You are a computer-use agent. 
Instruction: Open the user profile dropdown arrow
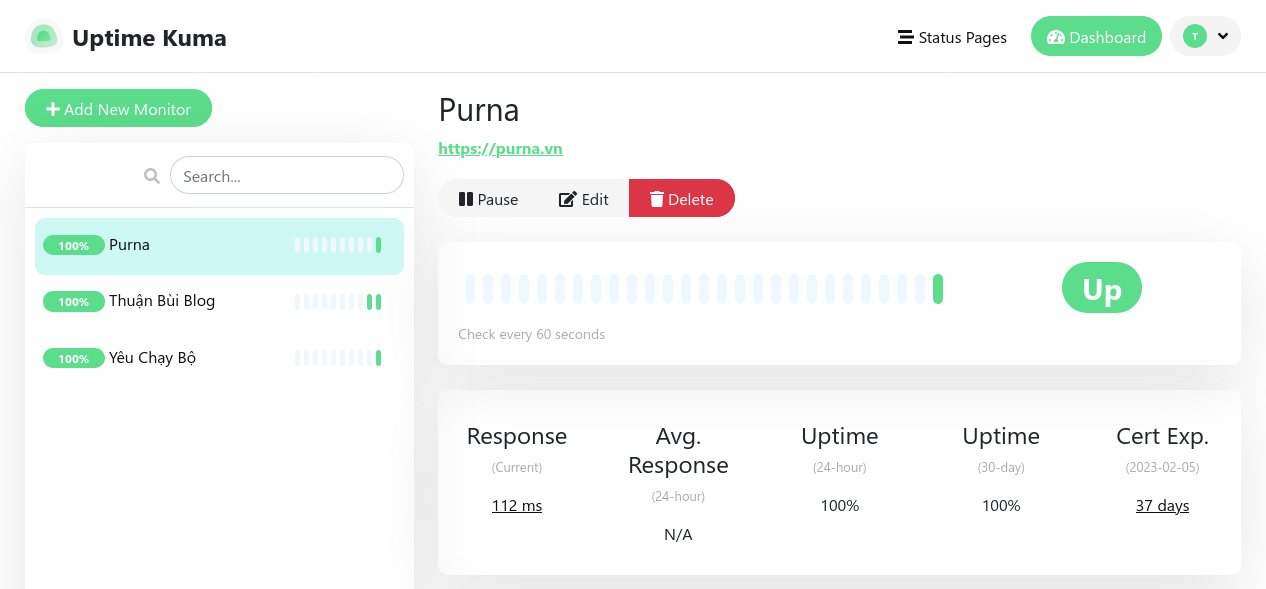pos(1223,36)
